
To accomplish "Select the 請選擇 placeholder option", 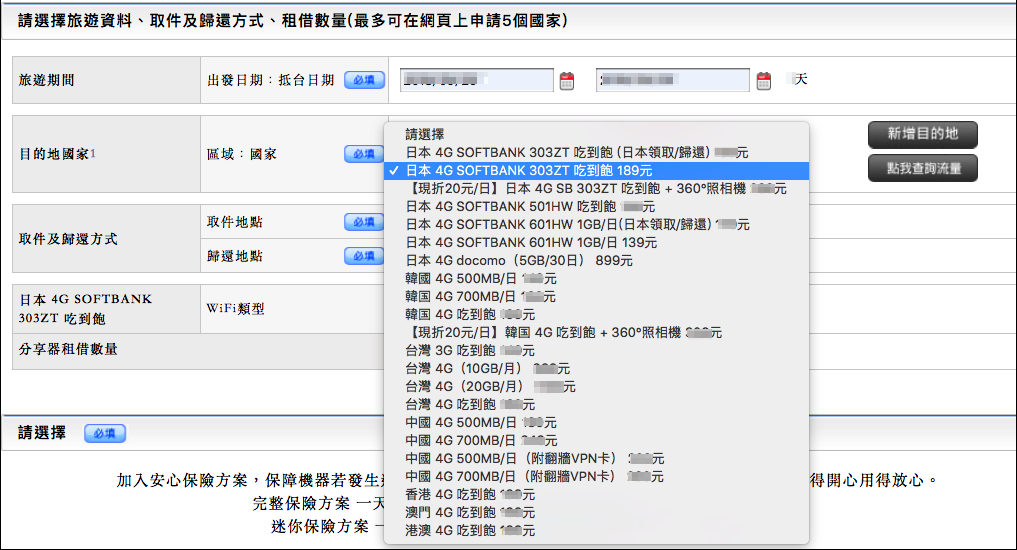I will pyautogui.click(x=597, y=134).
